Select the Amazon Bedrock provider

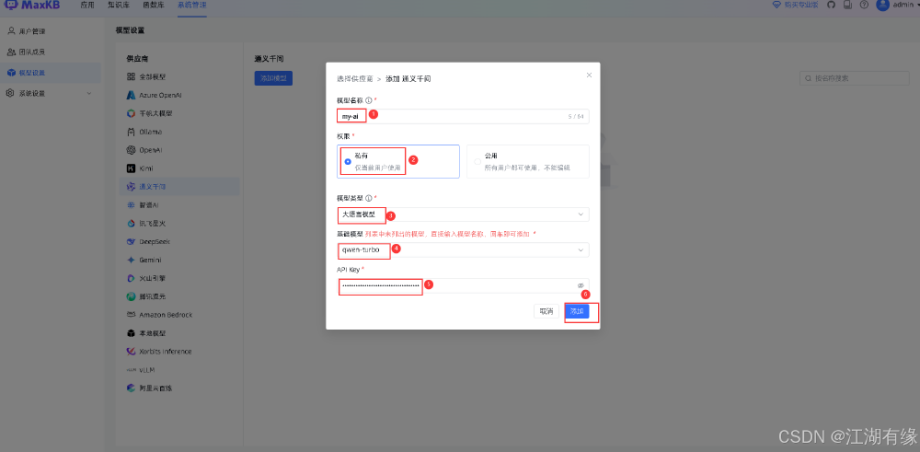[x=180, y=315]
